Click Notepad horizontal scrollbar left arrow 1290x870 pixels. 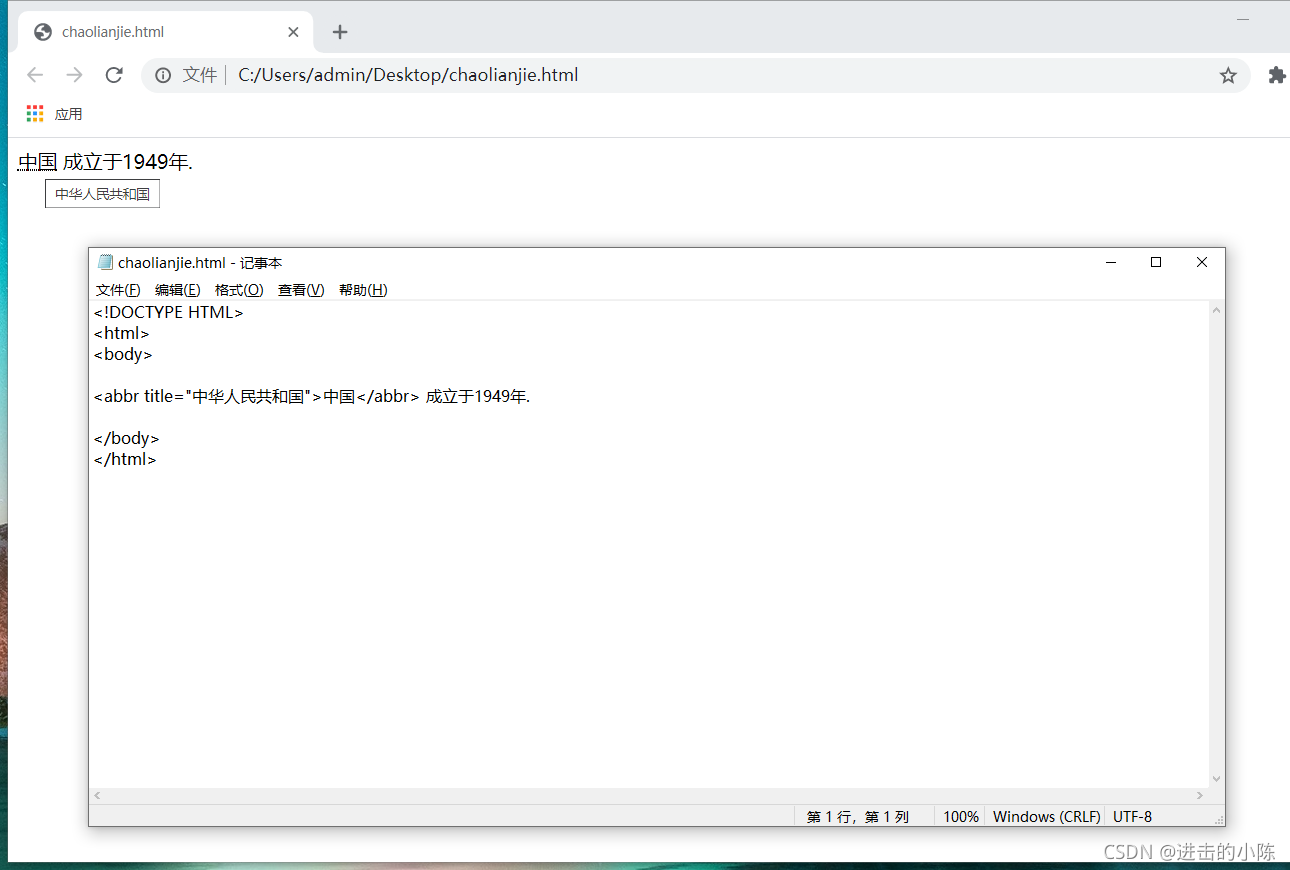click(97, 796)
